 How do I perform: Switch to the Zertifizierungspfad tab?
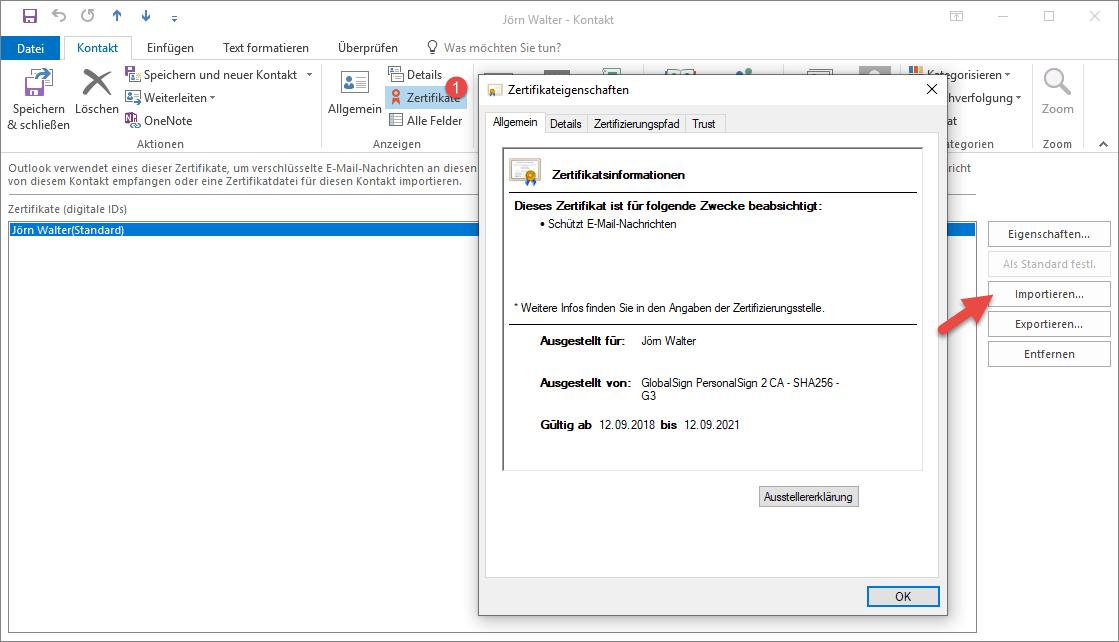[x=636, y=124]
